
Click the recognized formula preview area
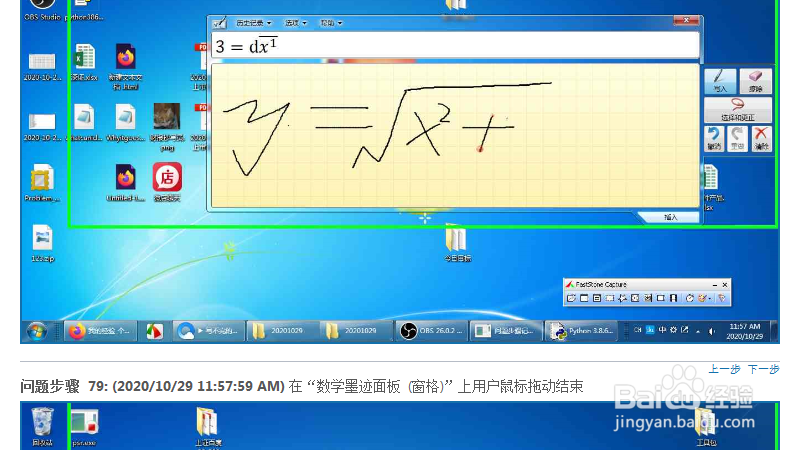pos(455,46)
